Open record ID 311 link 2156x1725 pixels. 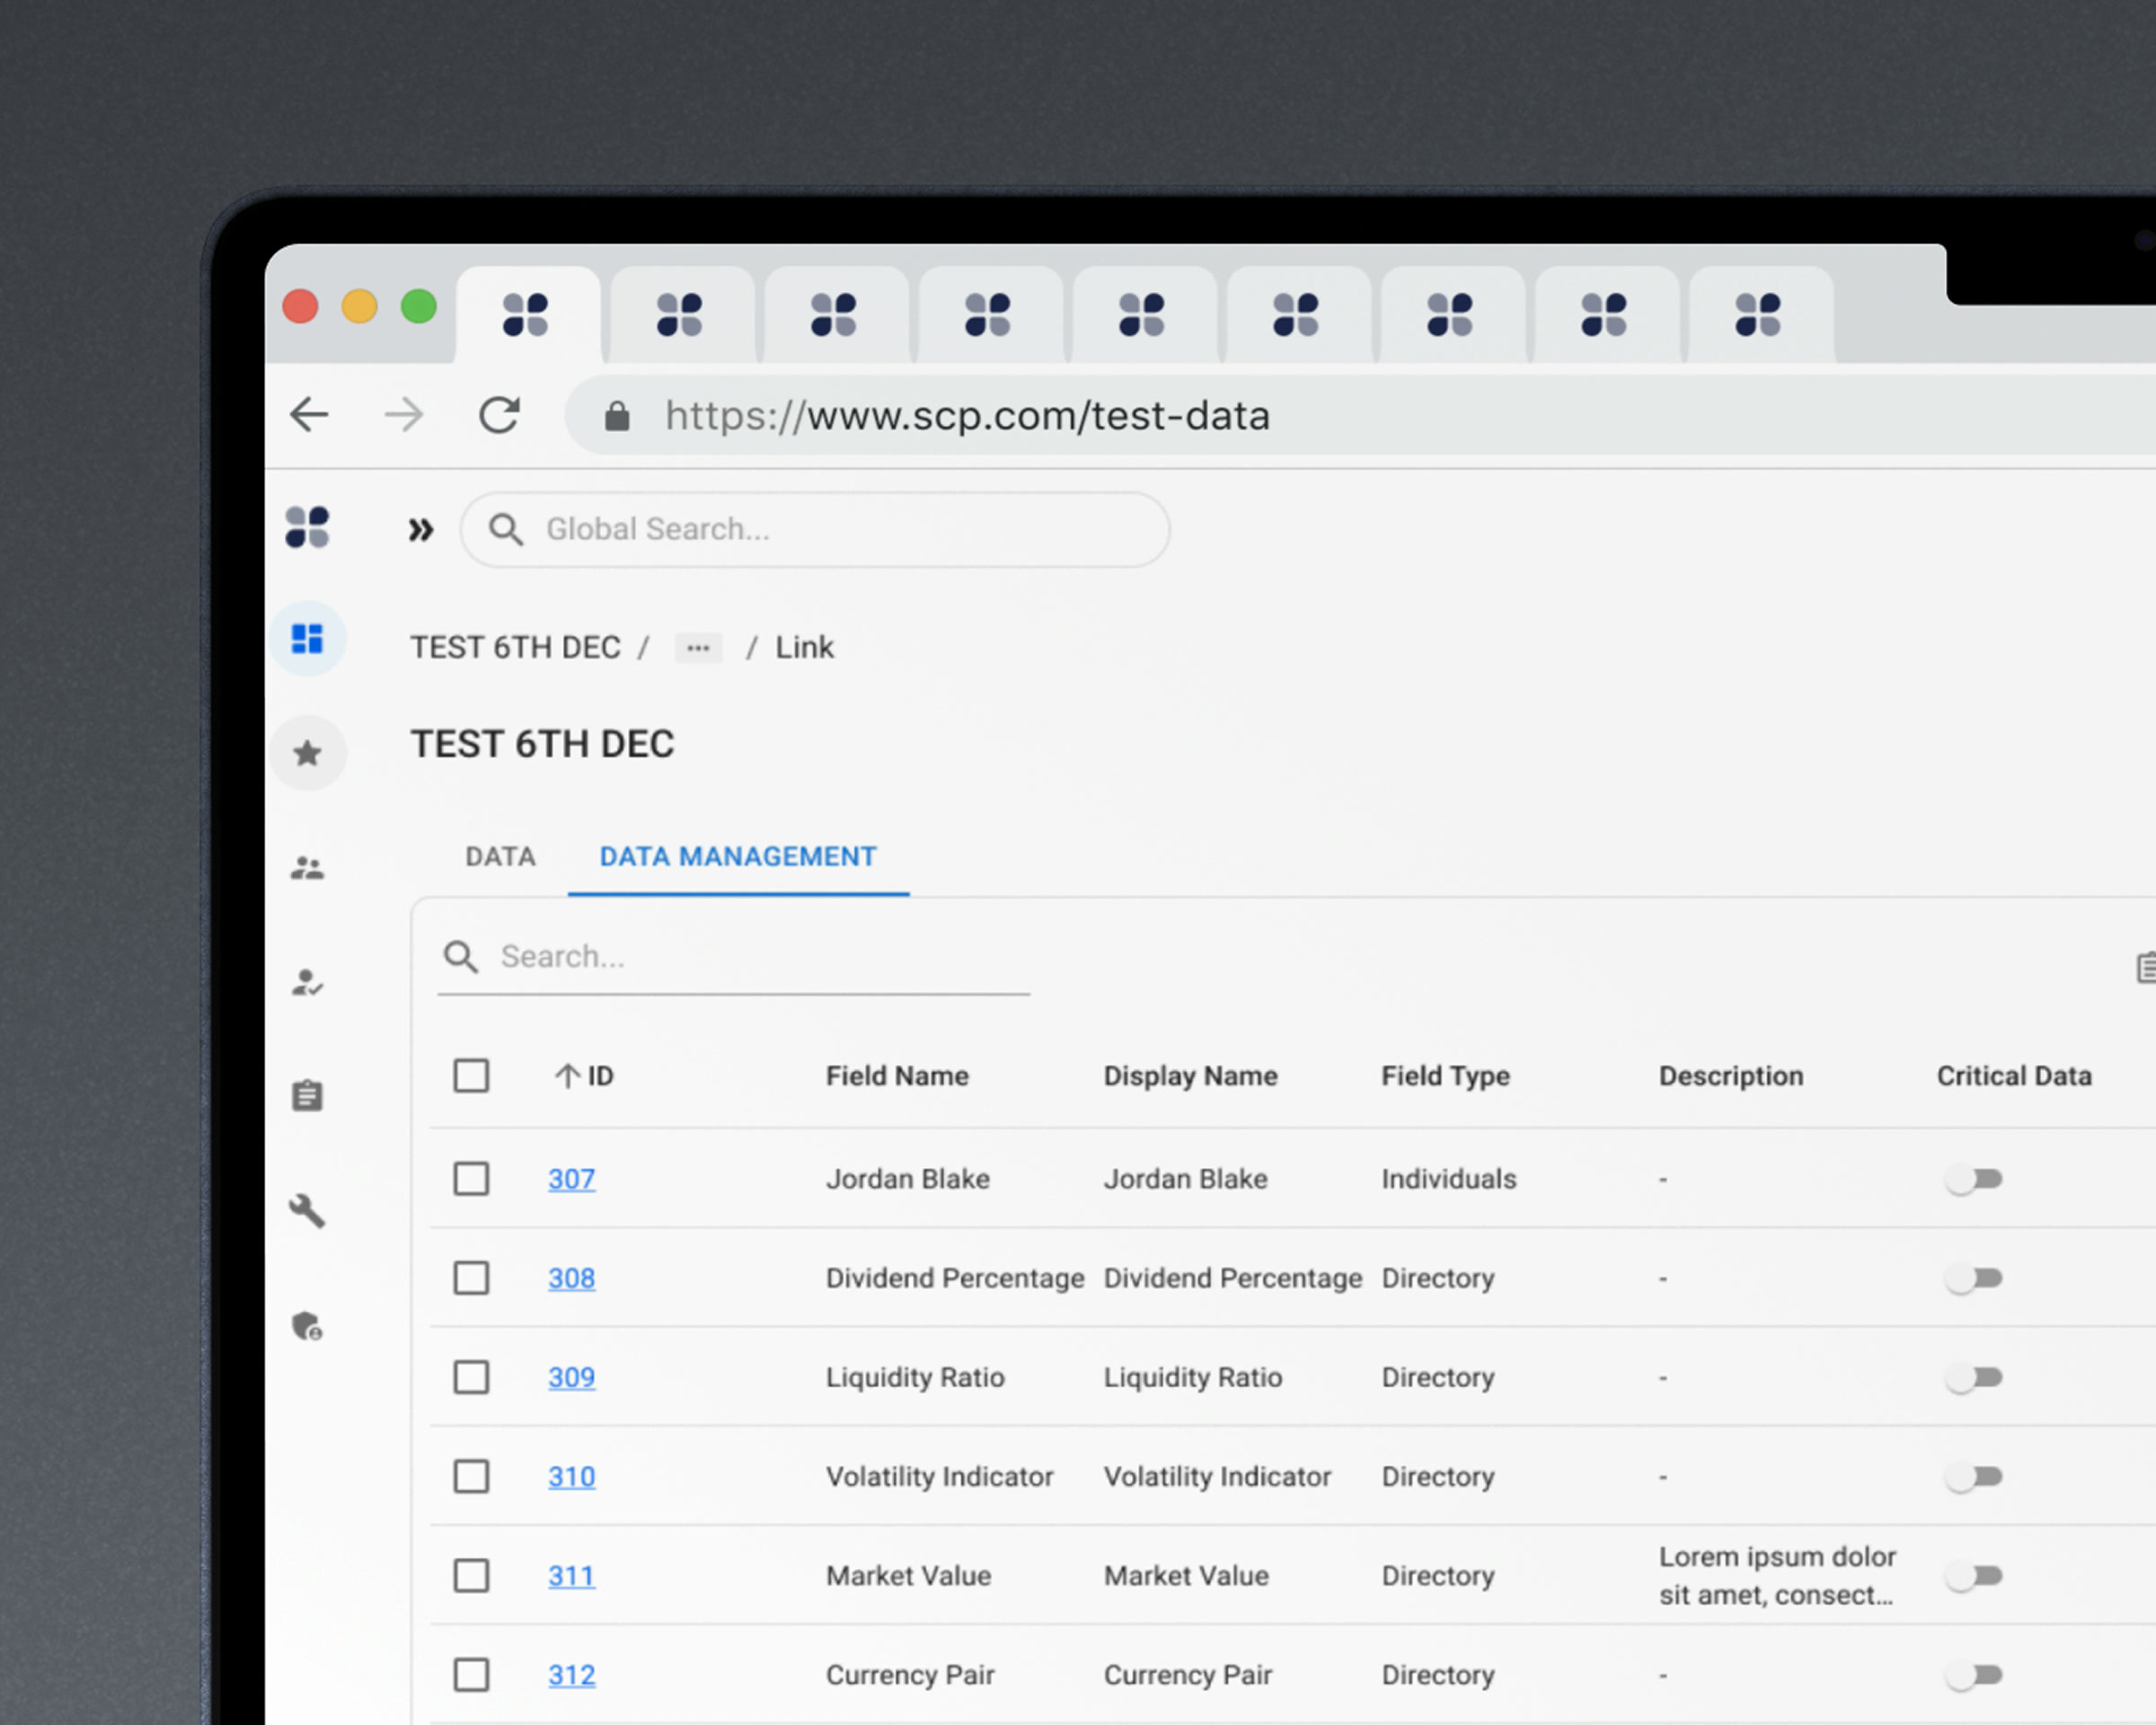click(x=571, y=1576)
